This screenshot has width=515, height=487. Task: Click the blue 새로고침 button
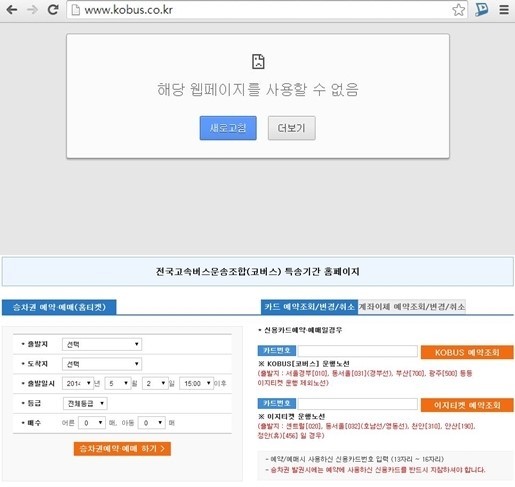[x=228, y=128]
